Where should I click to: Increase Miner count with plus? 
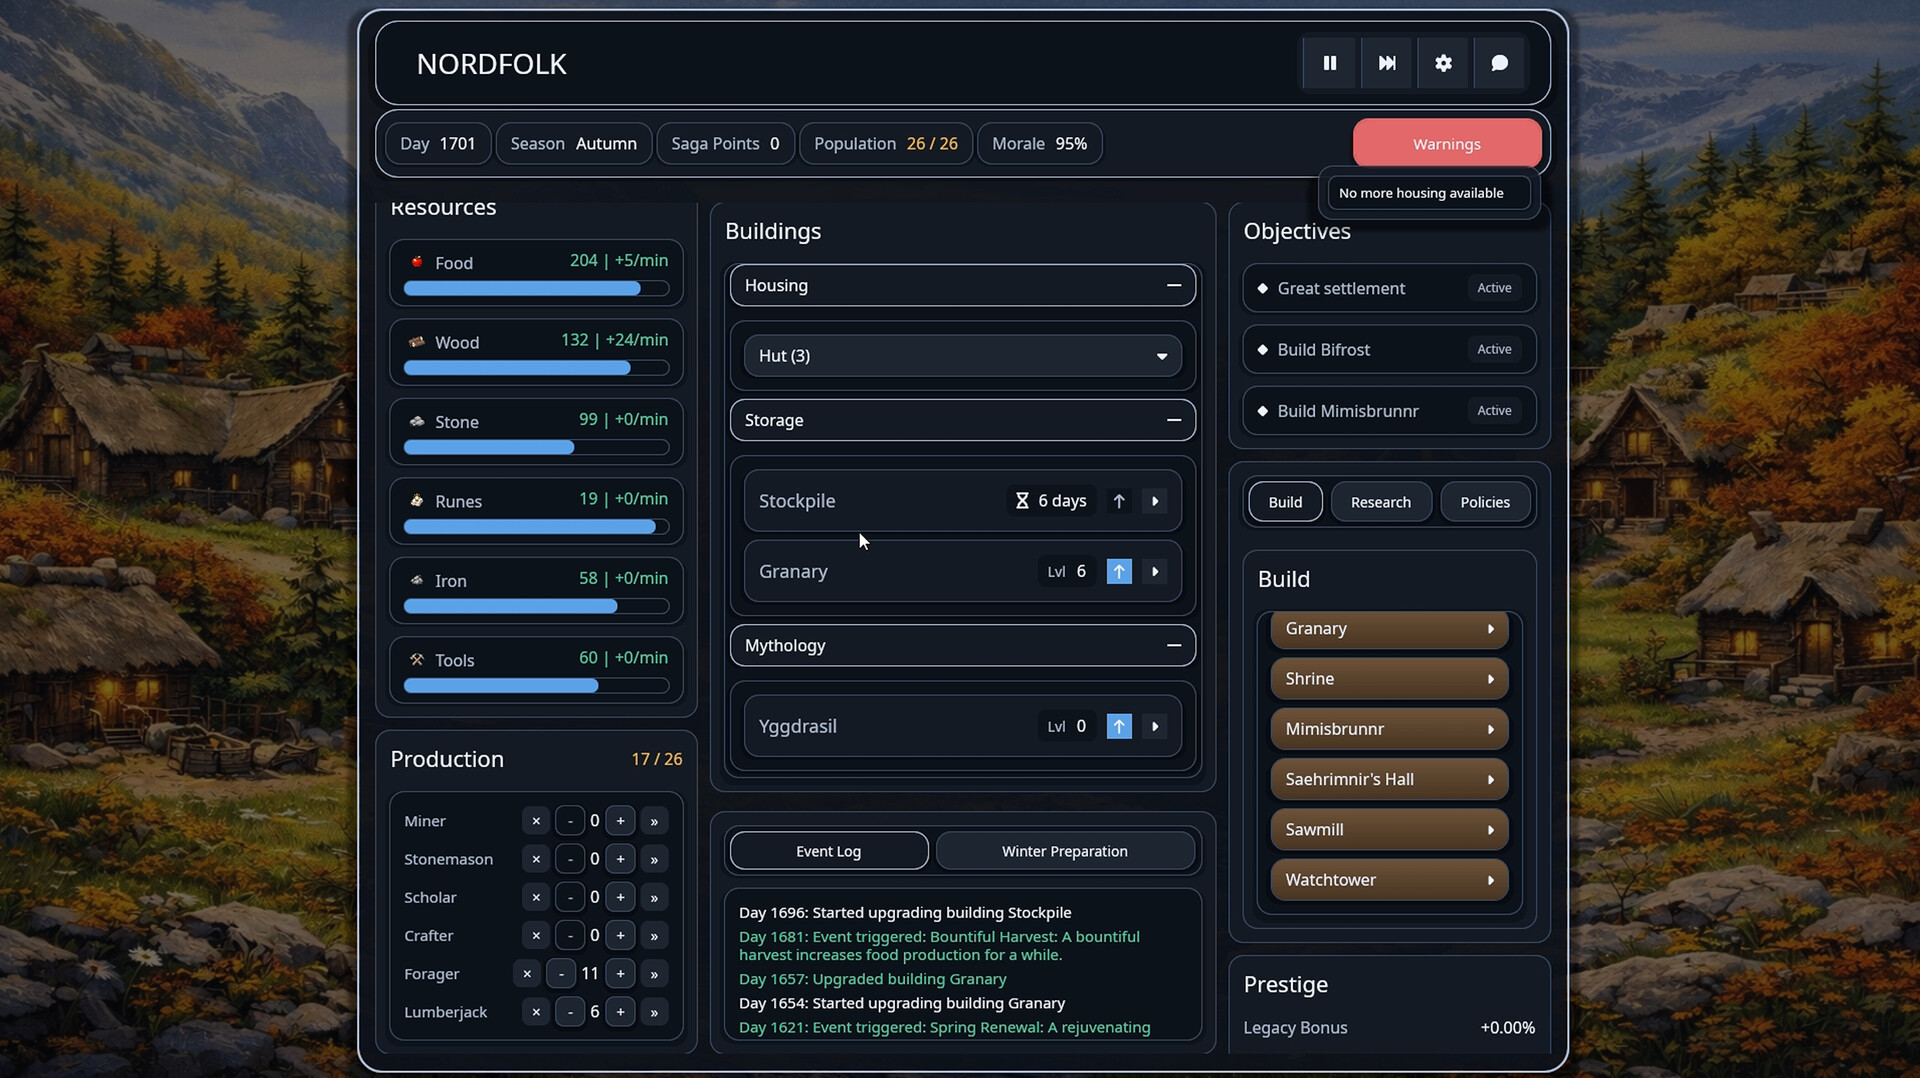point(620,821)
